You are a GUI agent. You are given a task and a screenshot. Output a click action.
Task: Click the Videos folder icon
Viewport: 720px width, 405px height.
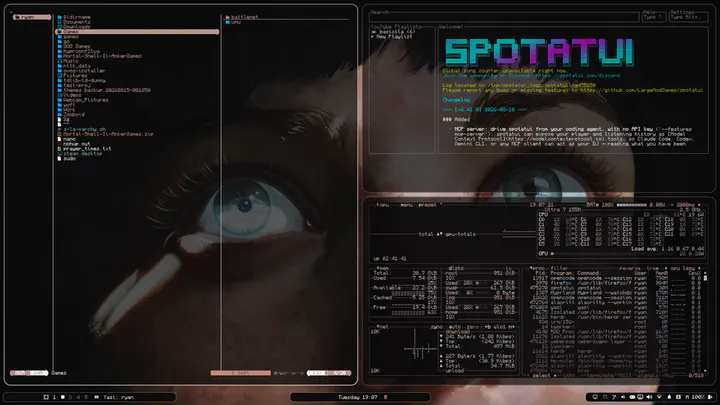pyautogui.click(x=60, y=95)
